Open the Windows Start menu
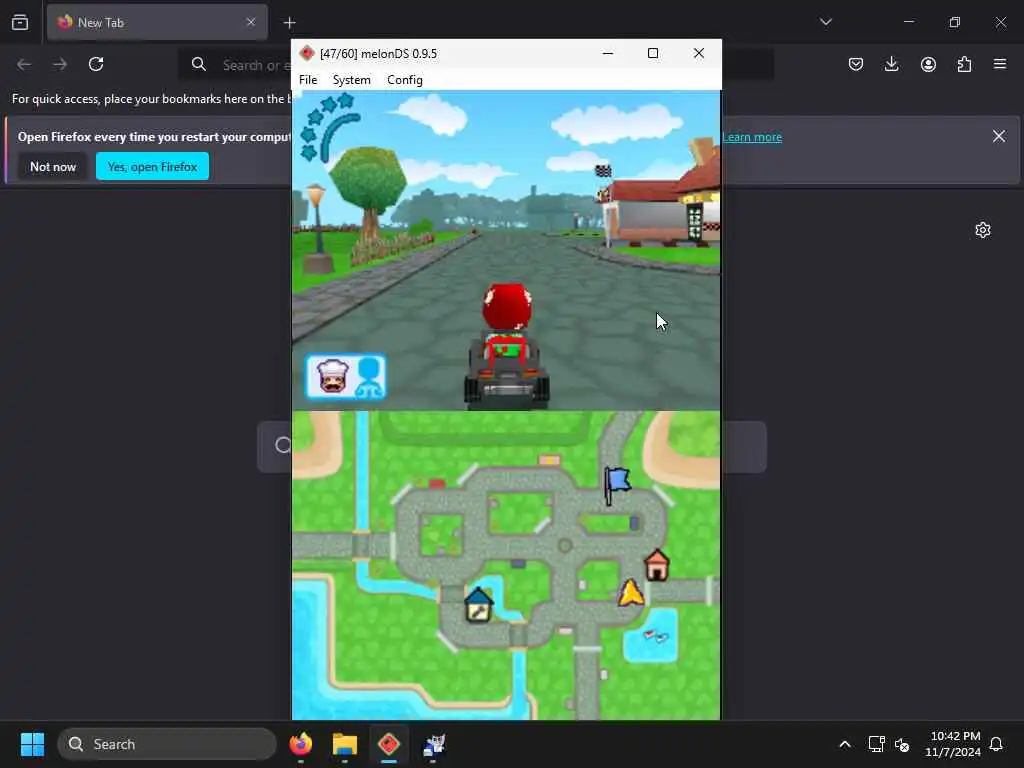Image resolution: width=1024 pixels, height=768 pixels. 32,744
